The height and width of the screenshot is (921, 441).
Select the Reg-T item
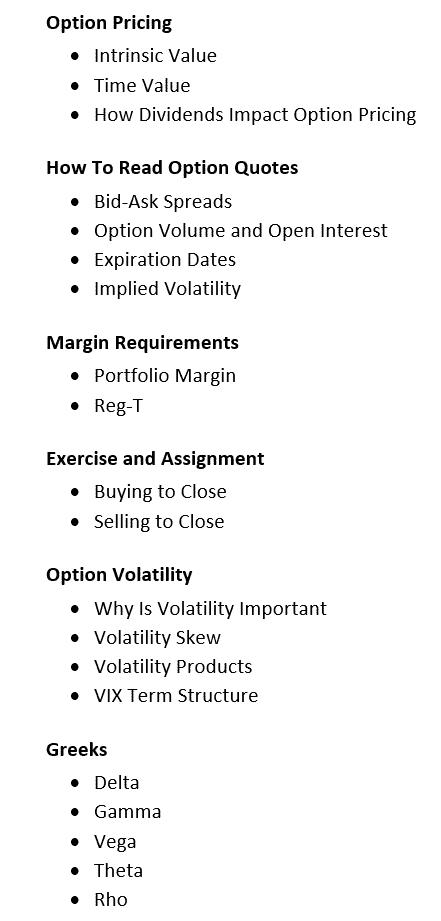pos(118,406)
